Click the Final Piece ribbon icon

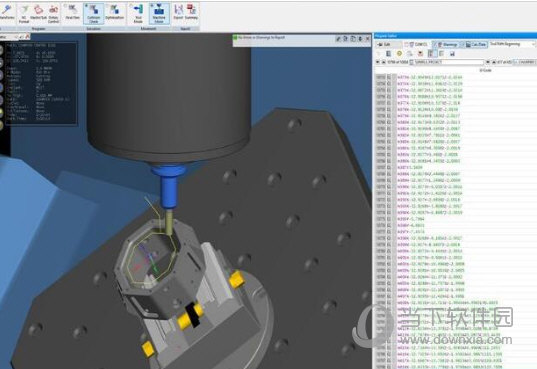coord(73,12)
